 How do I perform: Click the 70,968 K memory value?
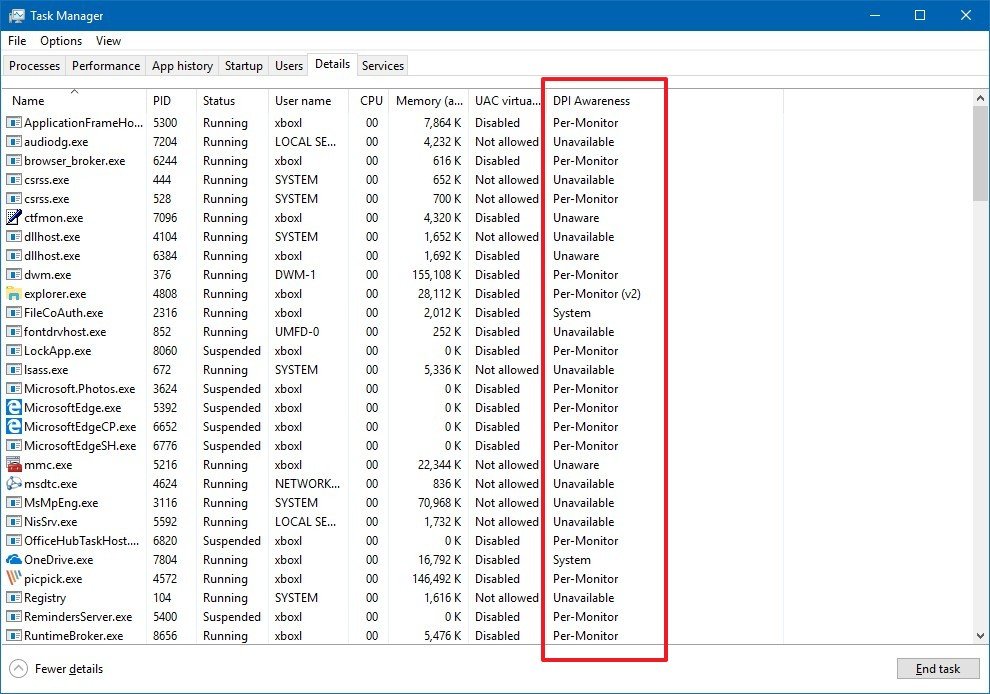pyautogui.click(x=439, y=503)
